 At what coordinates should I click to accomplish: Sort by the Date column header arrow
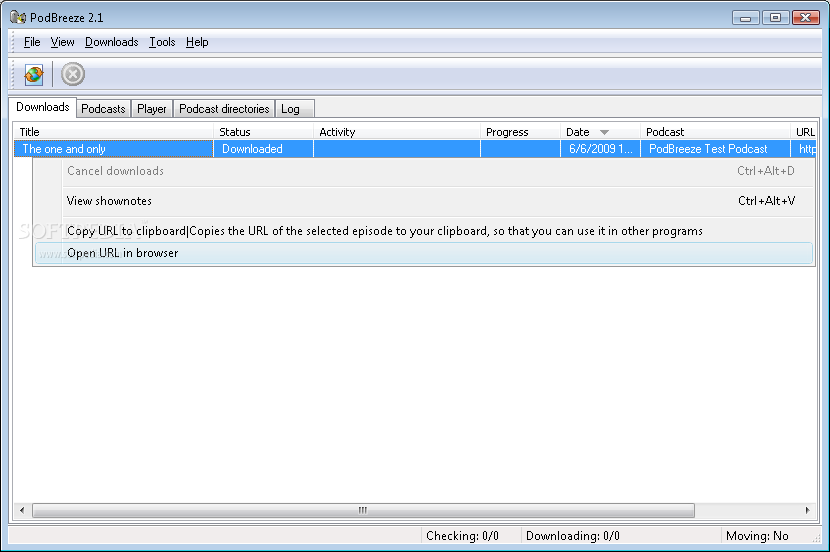[x=604, y=132]
